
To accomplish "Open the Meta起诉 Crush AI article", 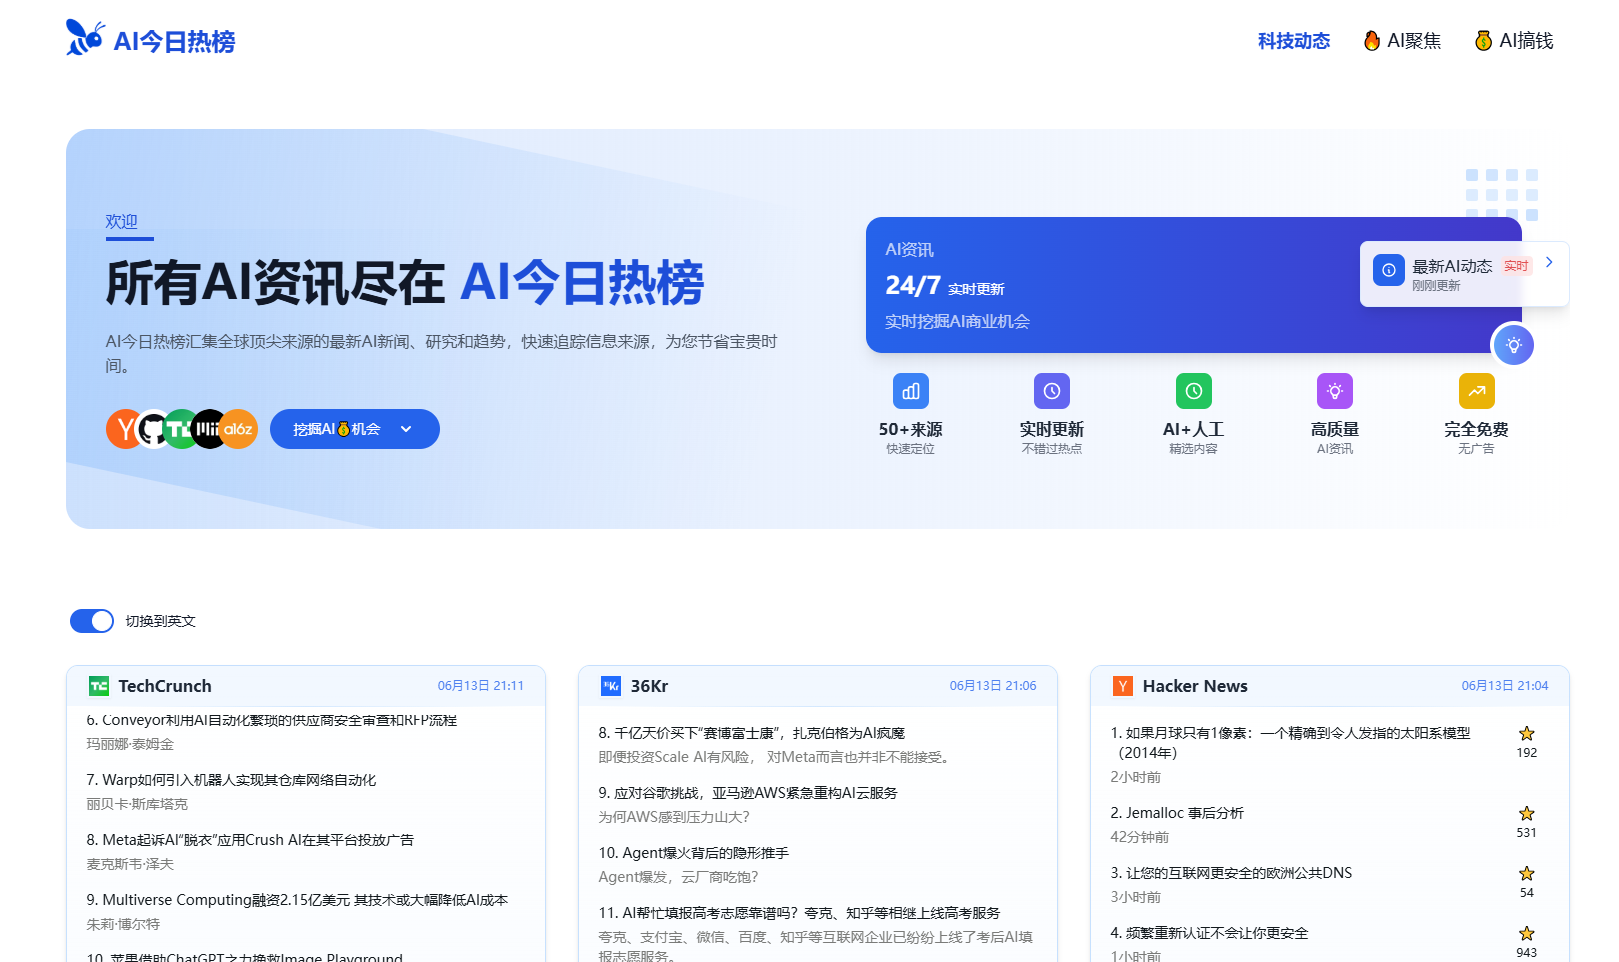I will tap(250, 840).
